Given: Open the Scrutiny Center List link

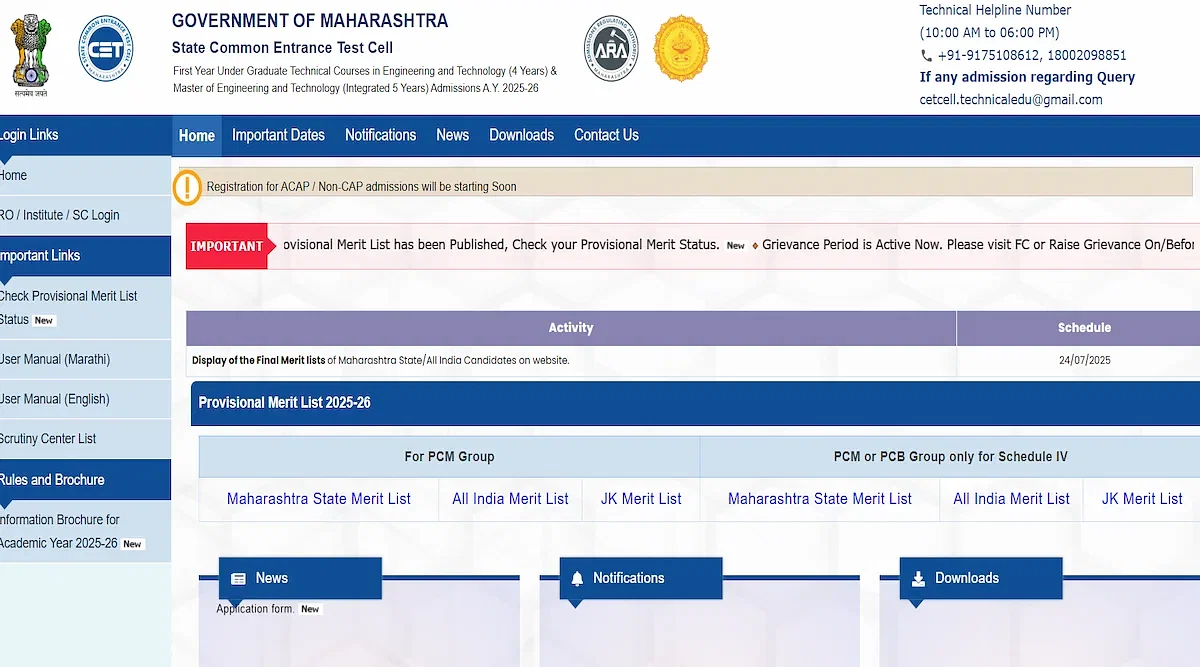Looking at the screenshot, I should tap(85, 439).
